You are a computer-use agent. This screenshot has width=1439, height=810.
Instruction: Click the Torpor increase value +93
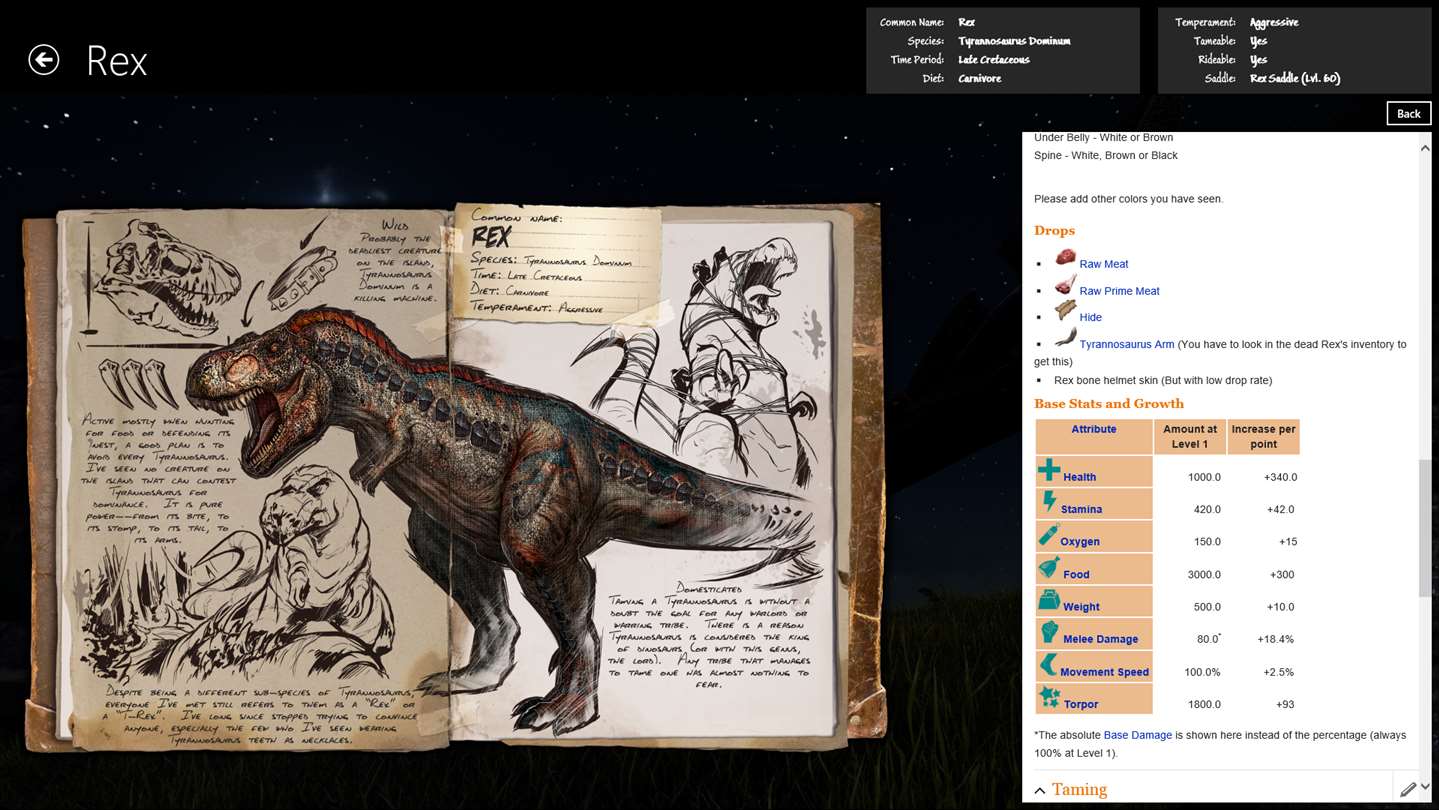coord(1286,704)
